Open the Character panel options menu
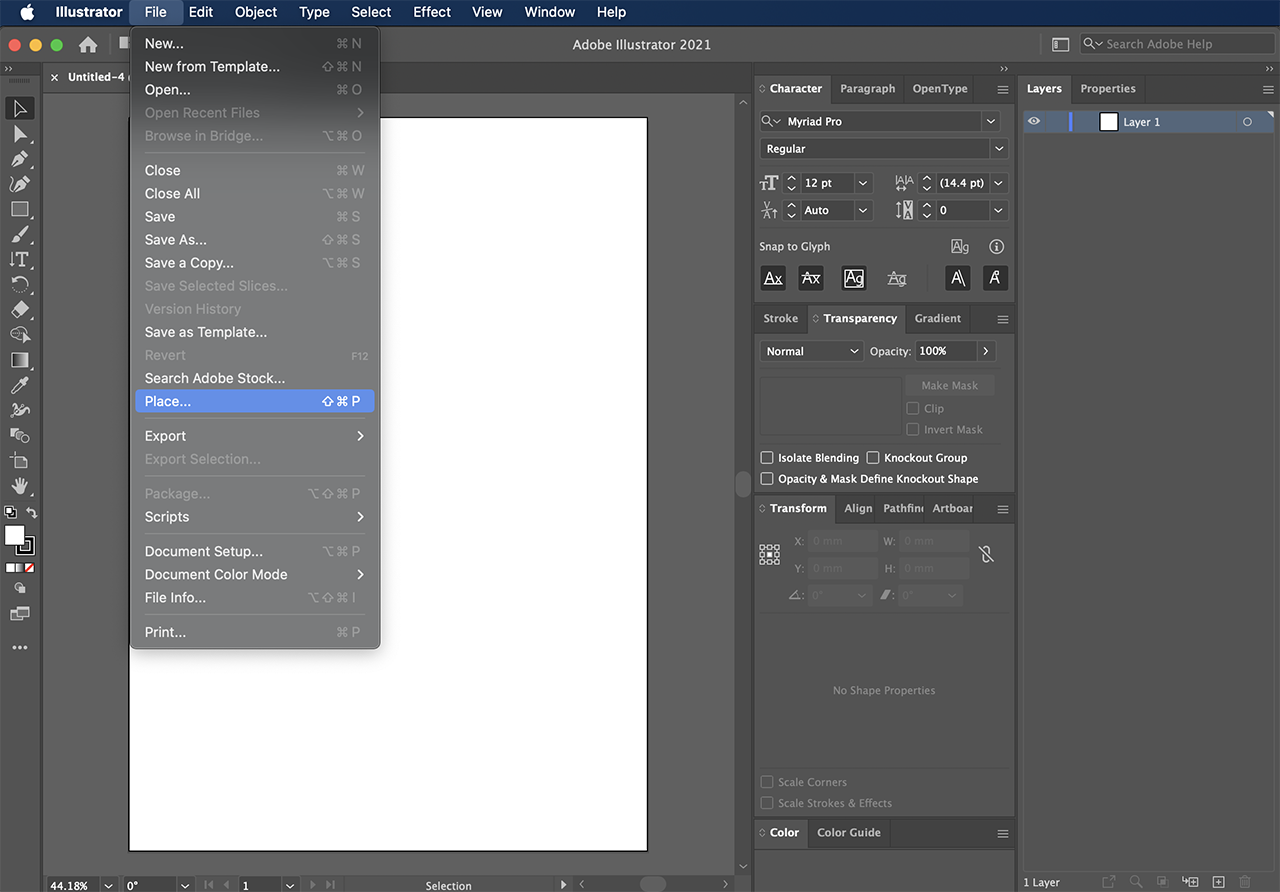The height and width of the screenshot is (892, 1280). click(1002, 89)
